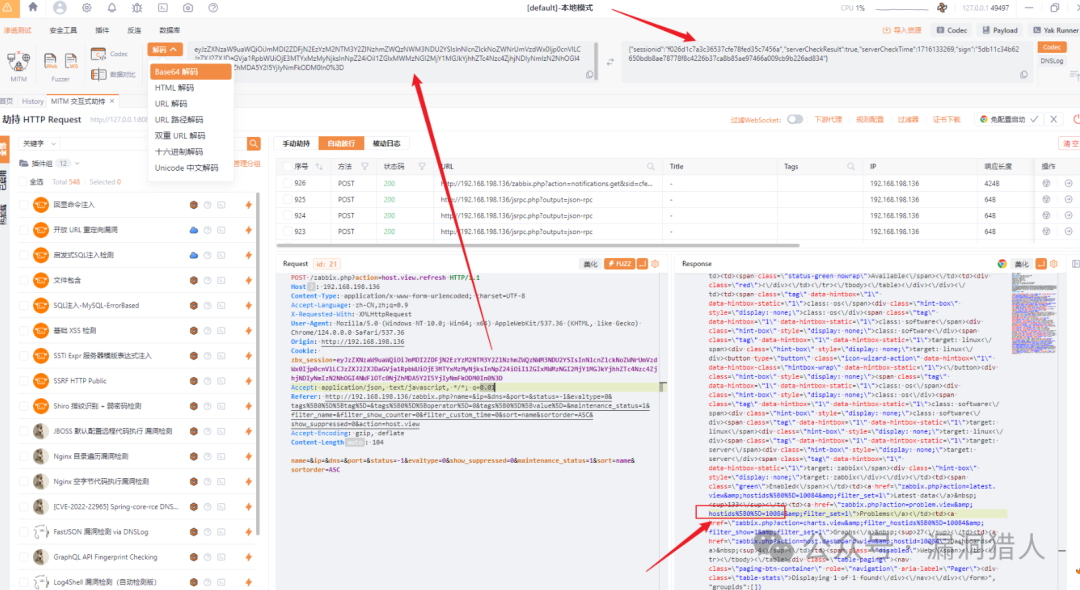The width and height of the screenshot is (1080, 590).
Task: Select 双重 URL 解码 from the menu
Action: (190, 136)
